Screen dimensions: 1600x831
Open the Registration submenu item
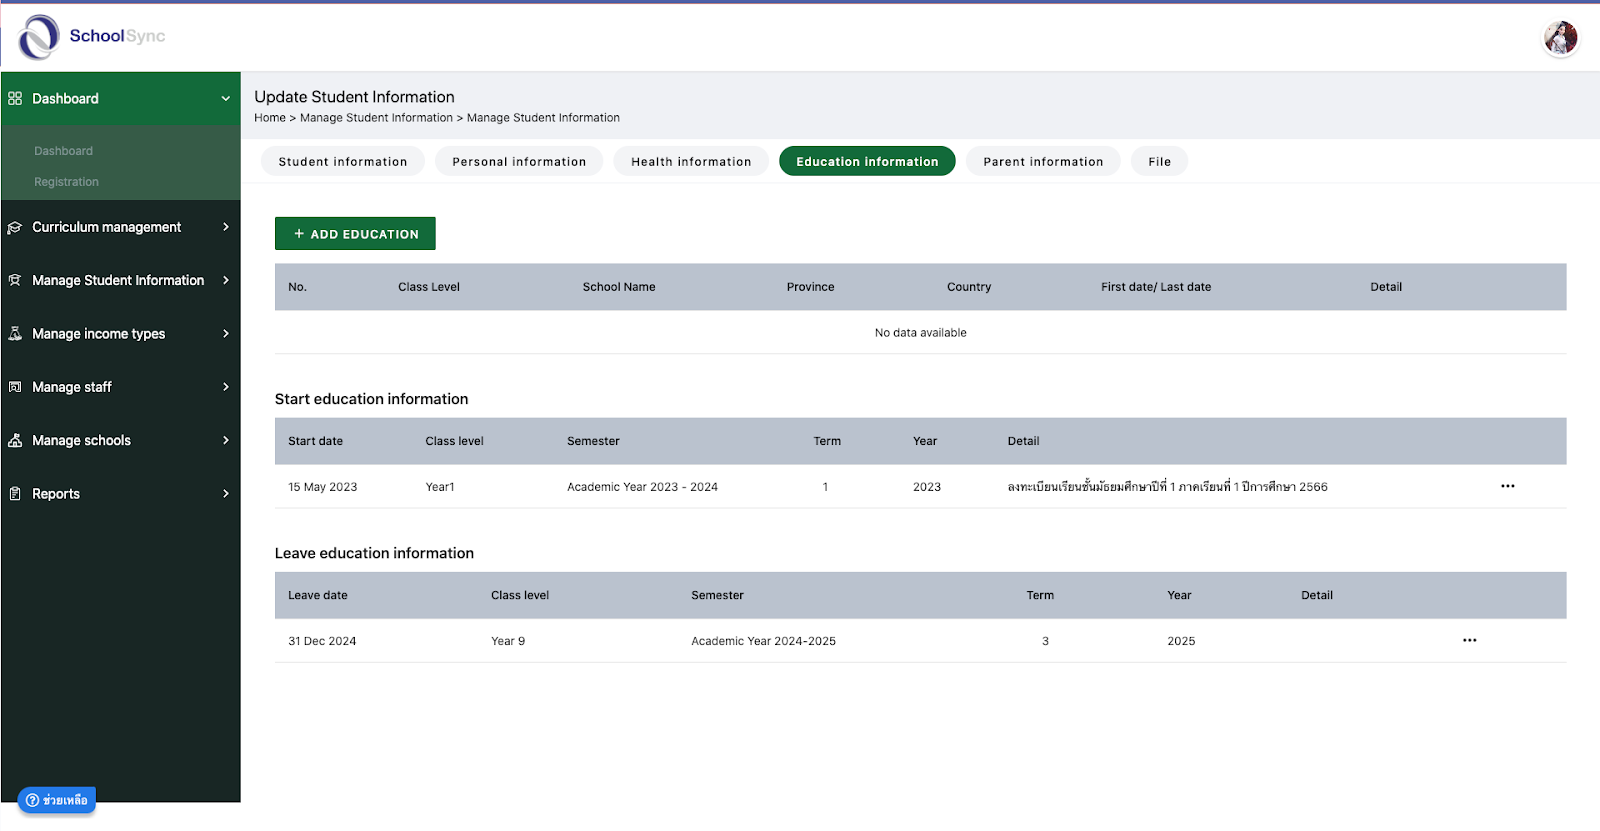(66, 182)
